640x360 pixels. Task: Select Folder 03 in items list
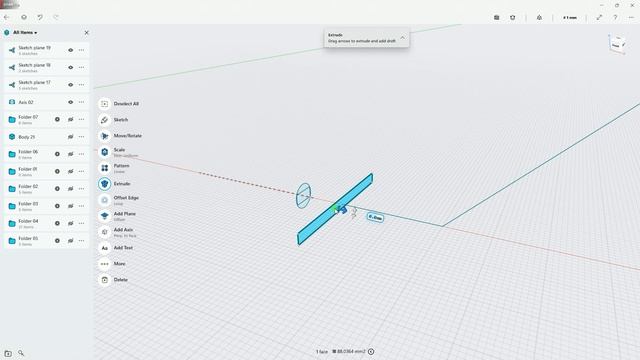46,206
